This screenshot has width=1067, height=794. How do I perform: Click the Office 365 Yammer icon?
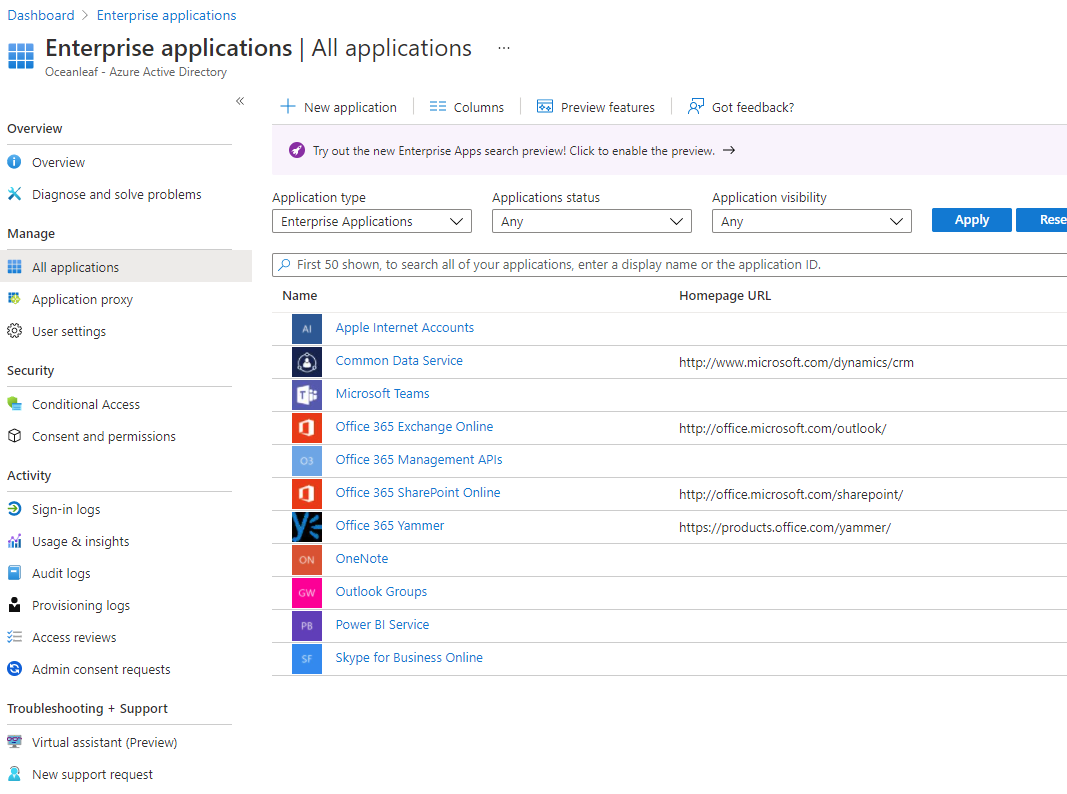[306, 525]
